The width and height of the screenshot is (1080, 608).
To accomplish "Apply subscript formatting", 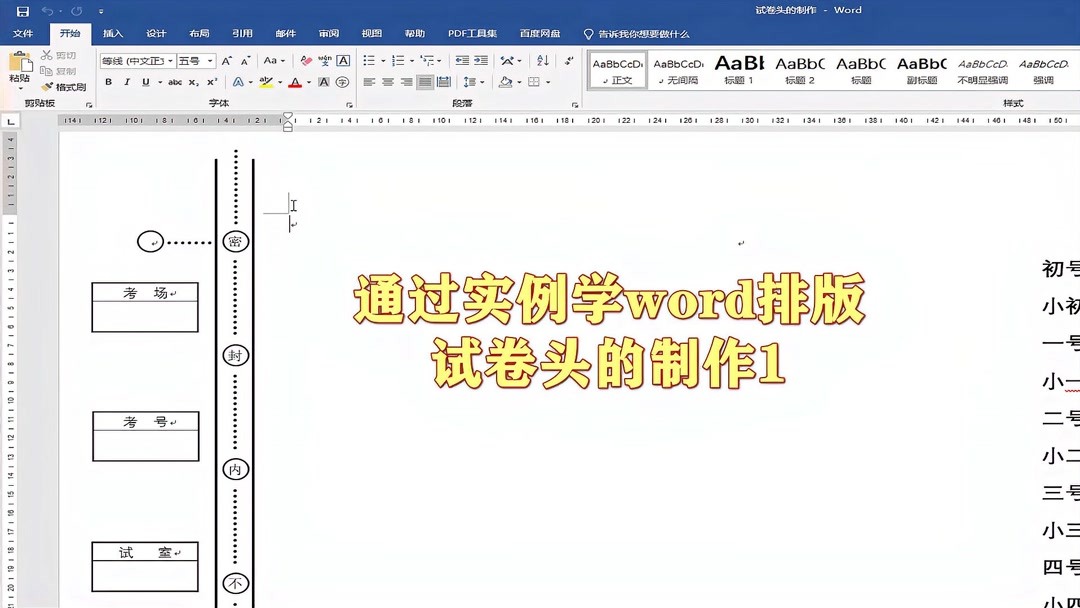I will 192,81.
